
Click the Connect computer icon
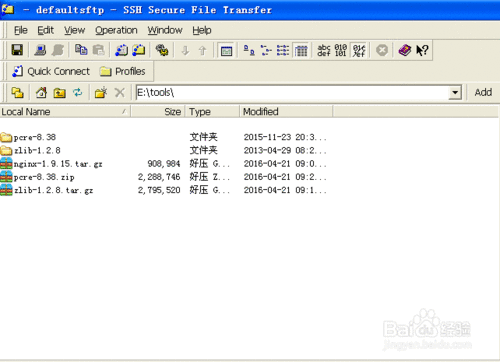click(40, 50)
